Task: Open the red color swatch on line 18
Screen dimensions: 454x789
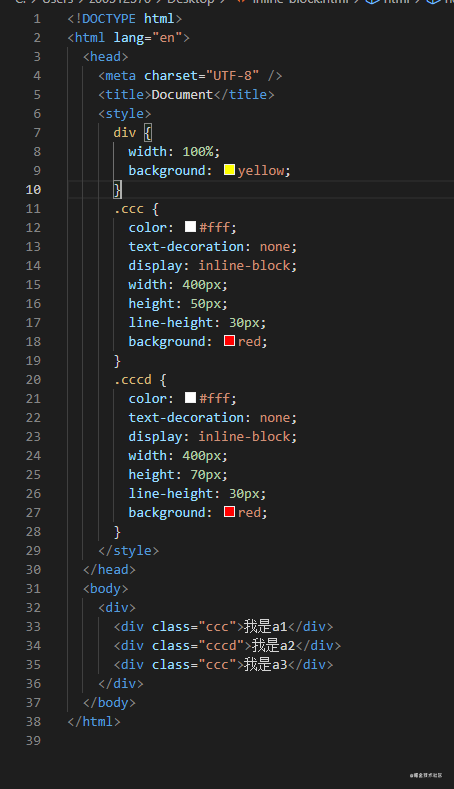Action: [230, 341]
